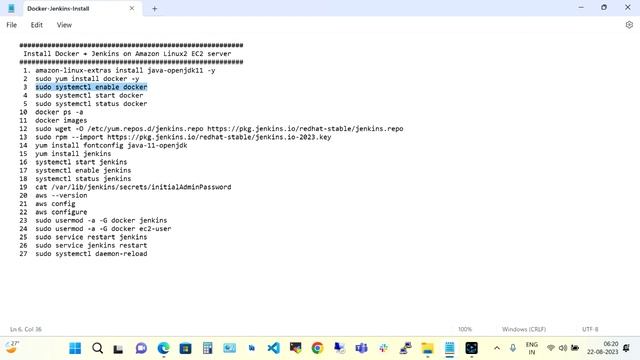The height and width of the screenshot is (360, 640).
Task: Open the View menu
Action: (x=64, y=25)
